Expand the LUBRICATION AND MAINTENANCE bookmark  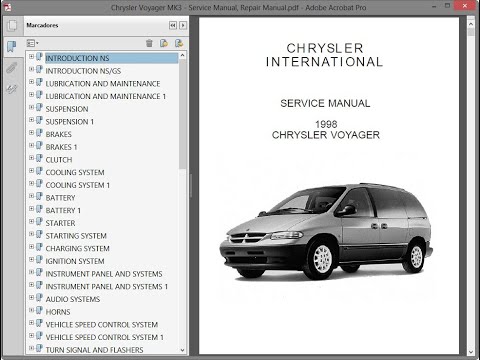pos(31,82)
